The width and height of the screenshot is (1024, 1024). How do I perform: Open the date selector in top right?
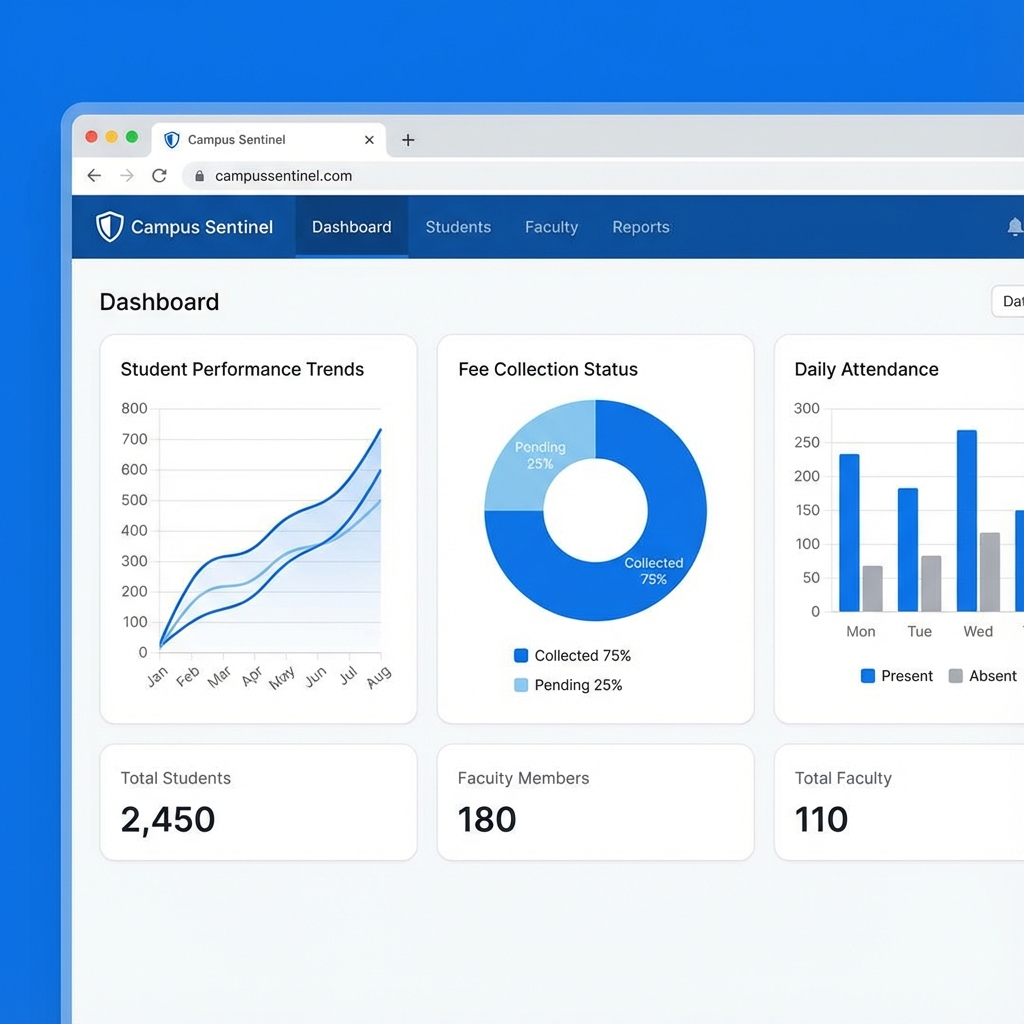pyautogui.click(x=1009, y=301)
